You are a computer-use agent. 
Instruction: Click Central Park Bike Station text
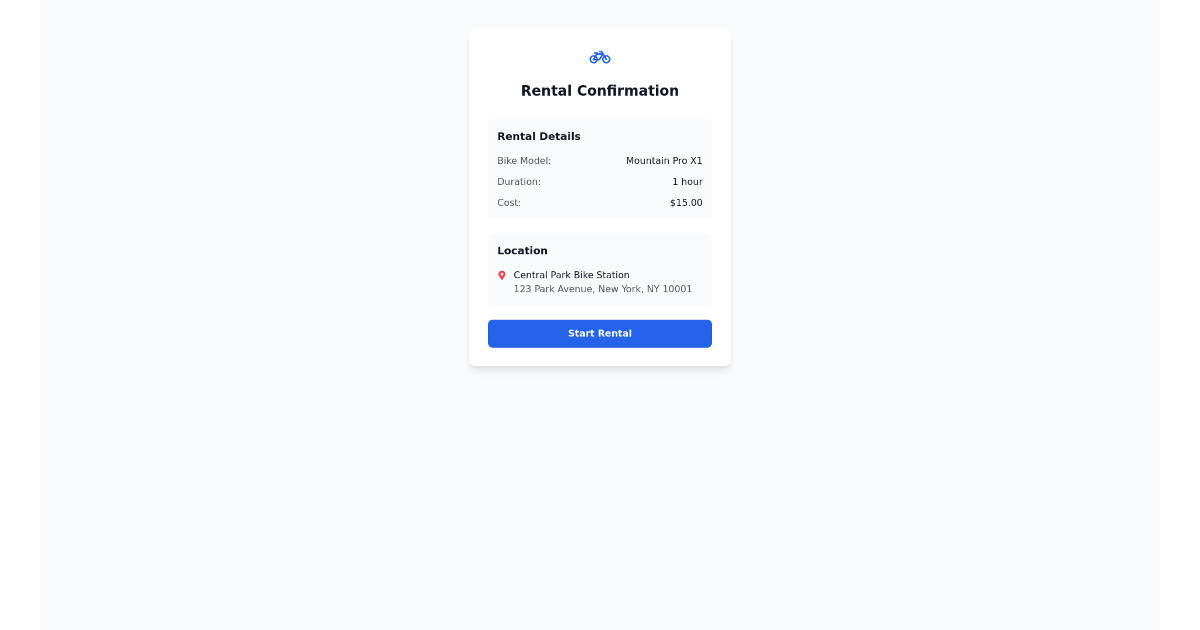pyautogui.click(x=571, y=274)
